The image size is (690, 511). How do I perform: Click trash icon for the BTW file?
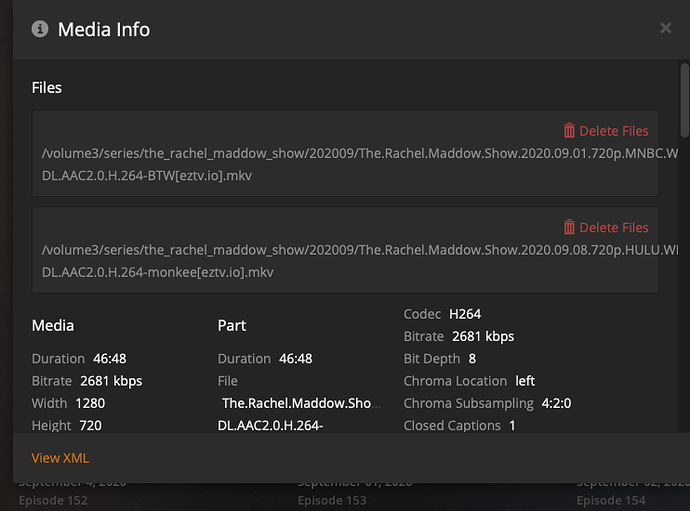tap(569, 131)
